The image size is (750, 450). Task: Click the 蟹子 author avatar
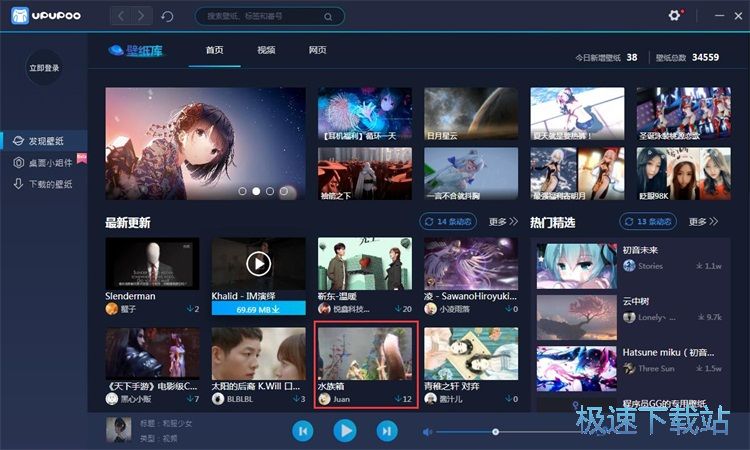pos(112,309)
